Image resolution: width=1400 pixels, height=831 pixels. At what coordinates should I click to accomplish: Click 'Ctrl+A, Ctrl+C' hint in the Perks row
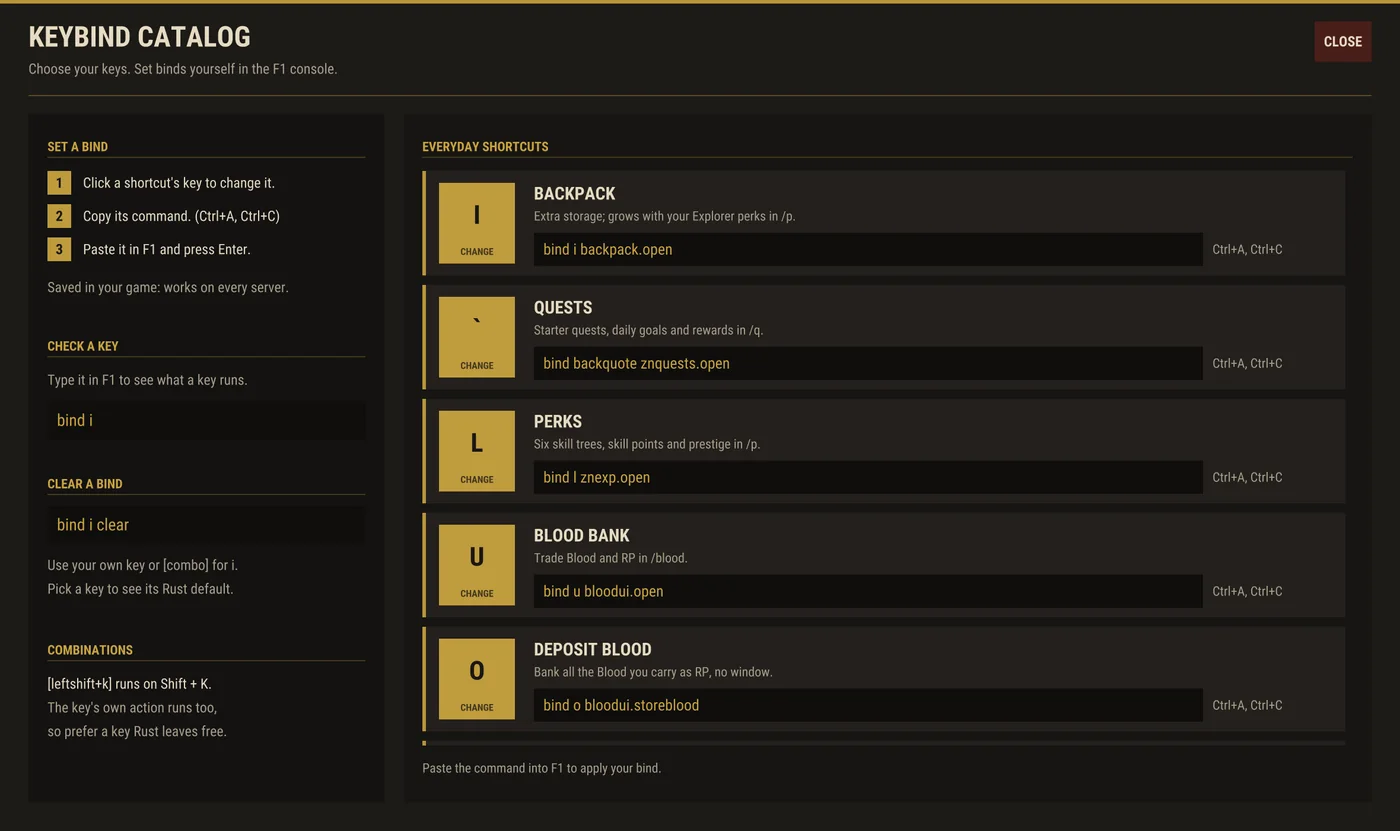click(x=1247, y=478)
